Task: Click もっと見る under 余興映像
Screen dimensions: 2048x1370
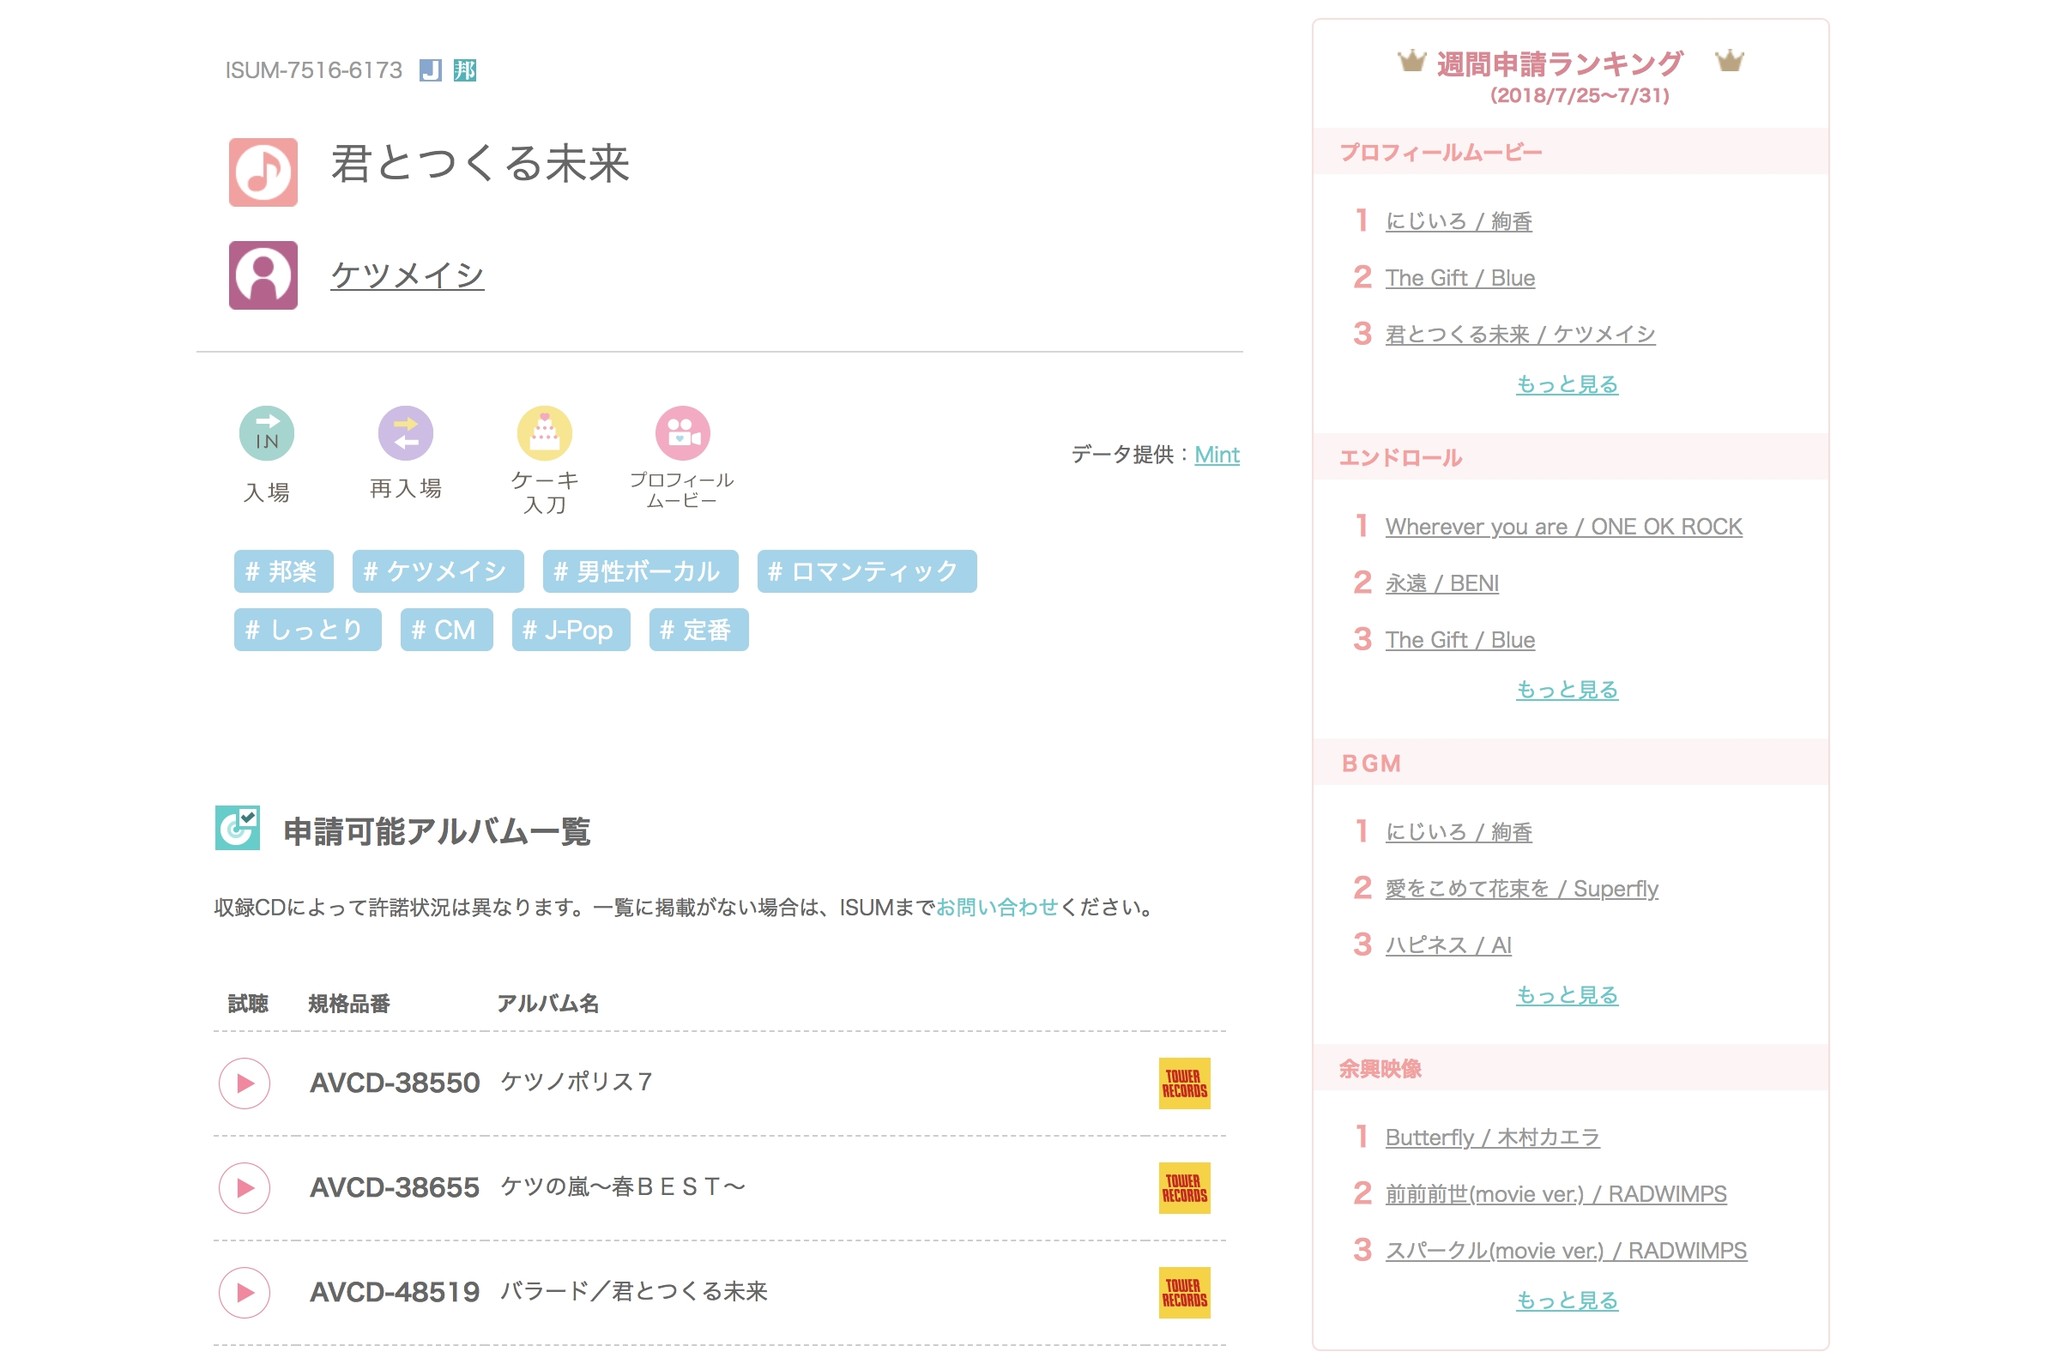Action: [x=1566, y=1300]
